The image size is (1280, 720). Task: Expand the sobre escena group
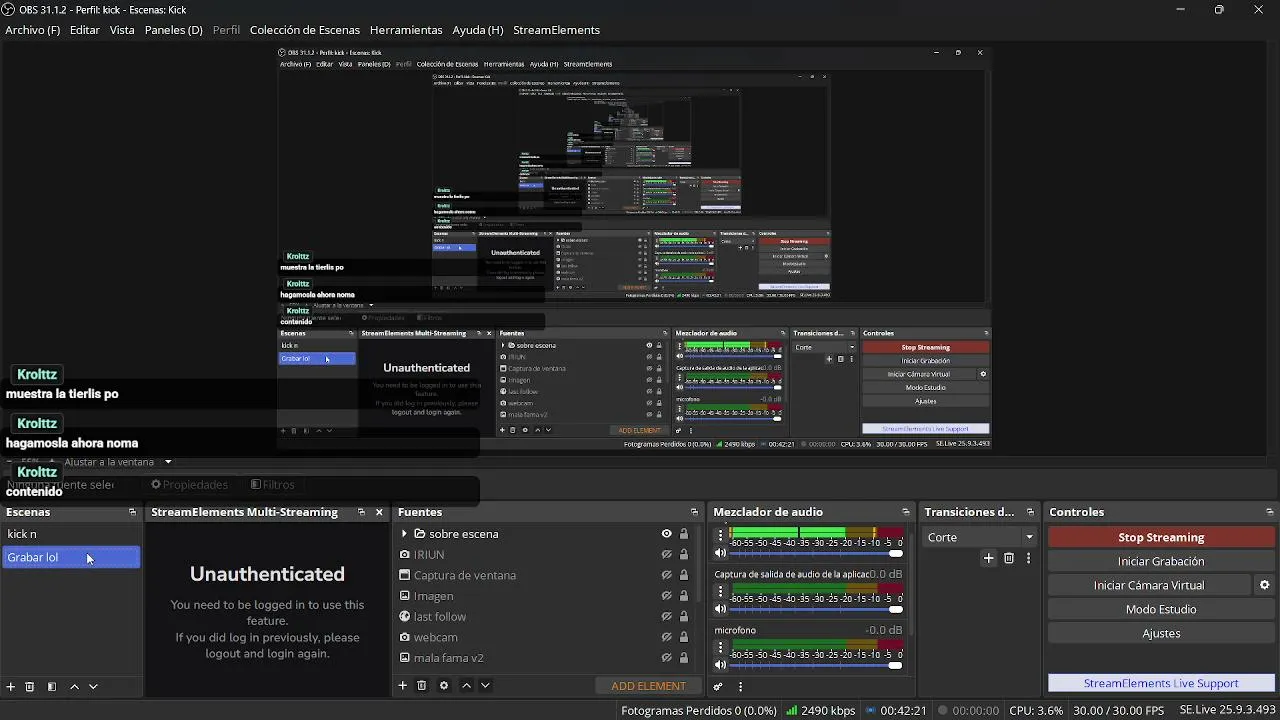pos(404,534)
